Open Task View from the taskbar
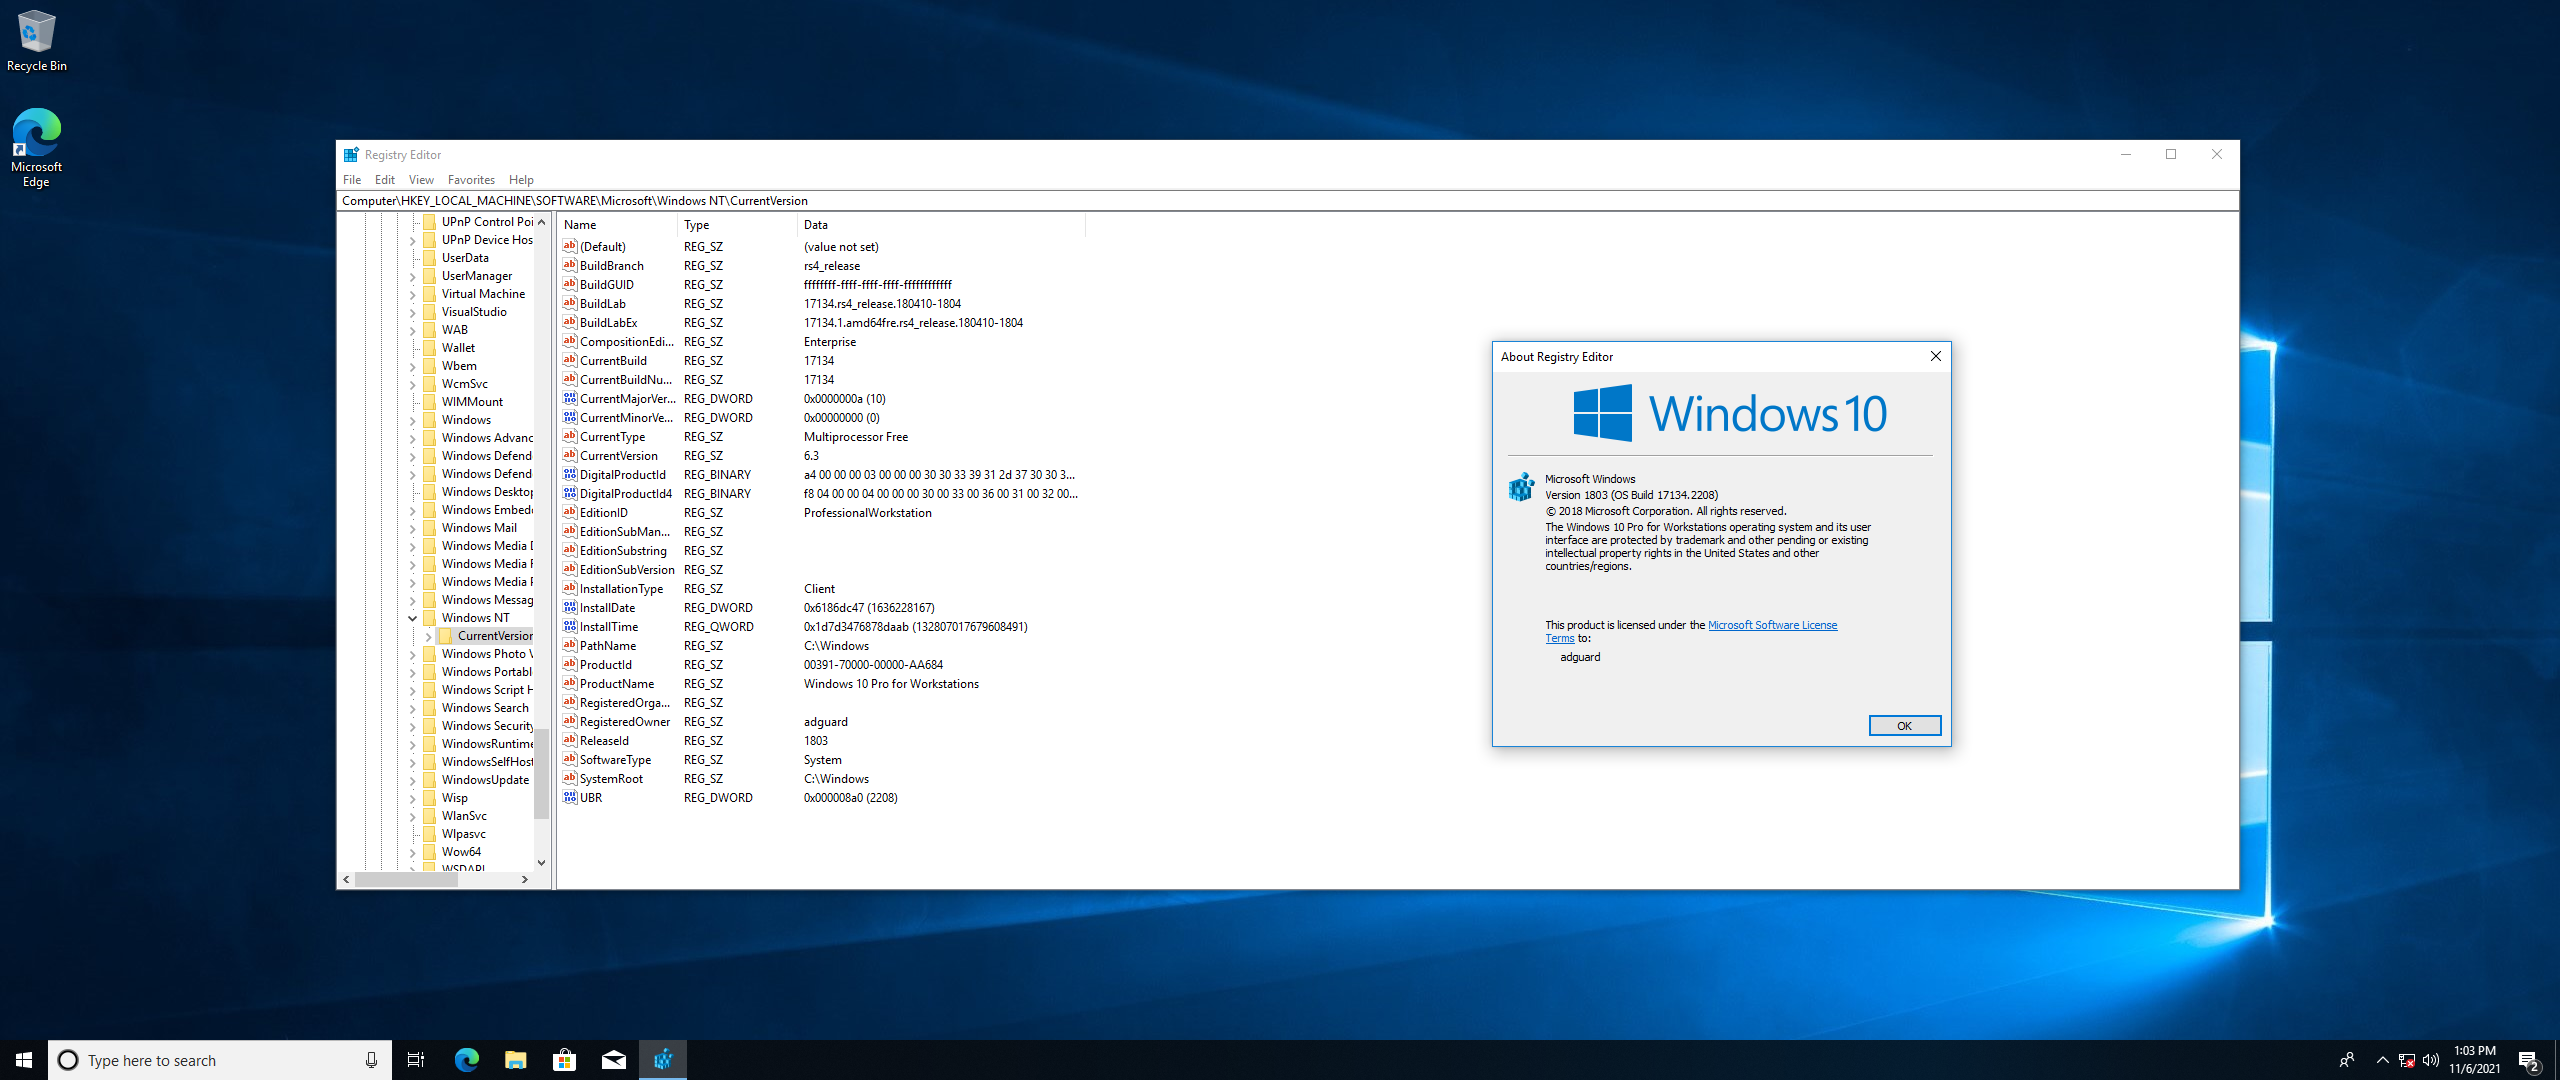The height and width of the screenshot is (1080, 2560). pos(416,1060)
